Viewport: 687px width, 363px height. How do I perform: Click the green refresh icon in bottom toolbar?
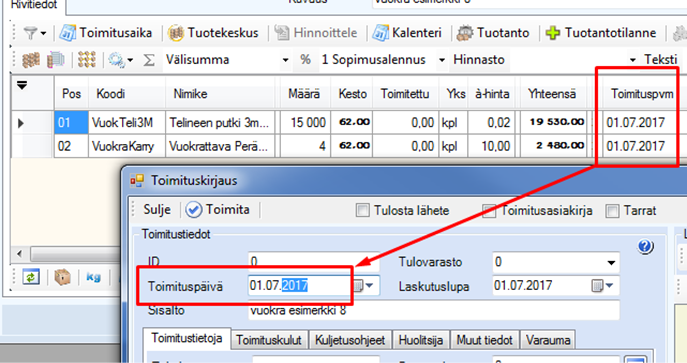(x=31, y=277)
